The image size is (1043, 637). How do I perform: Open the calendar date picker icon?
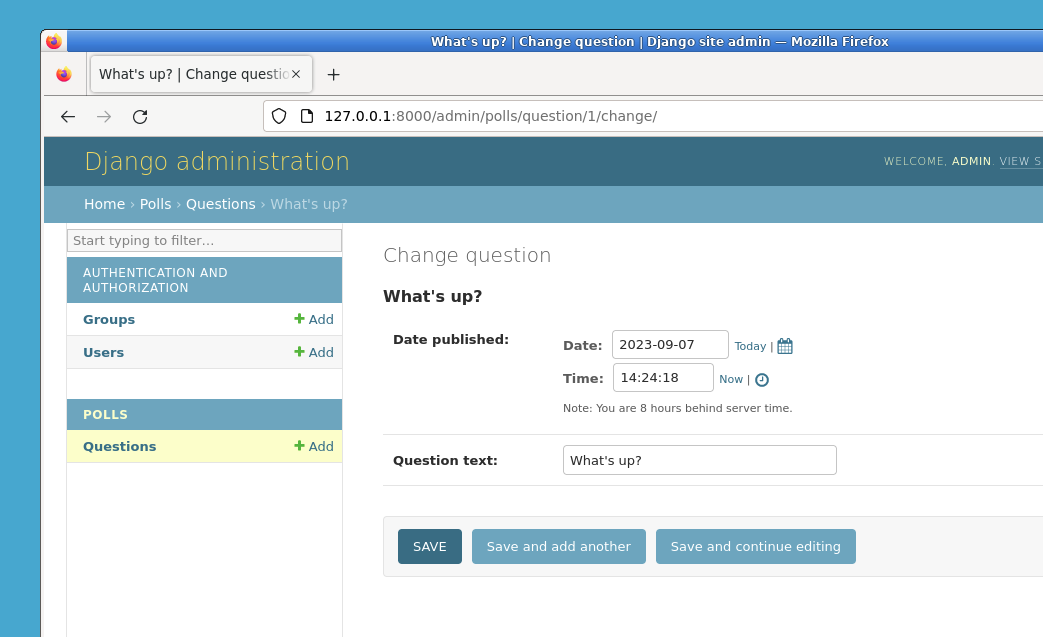click(784, 344)
